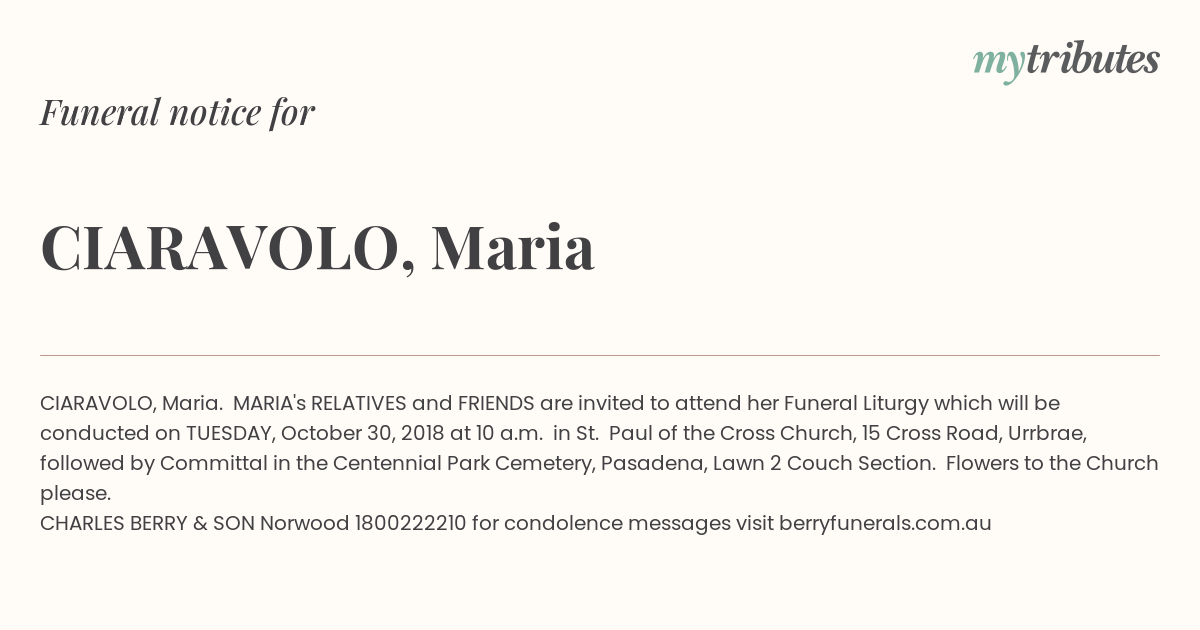Click the green "my" part of logo
This screenshot has width=1200, height=630.
pyautogui.click(x=999, y=64)
